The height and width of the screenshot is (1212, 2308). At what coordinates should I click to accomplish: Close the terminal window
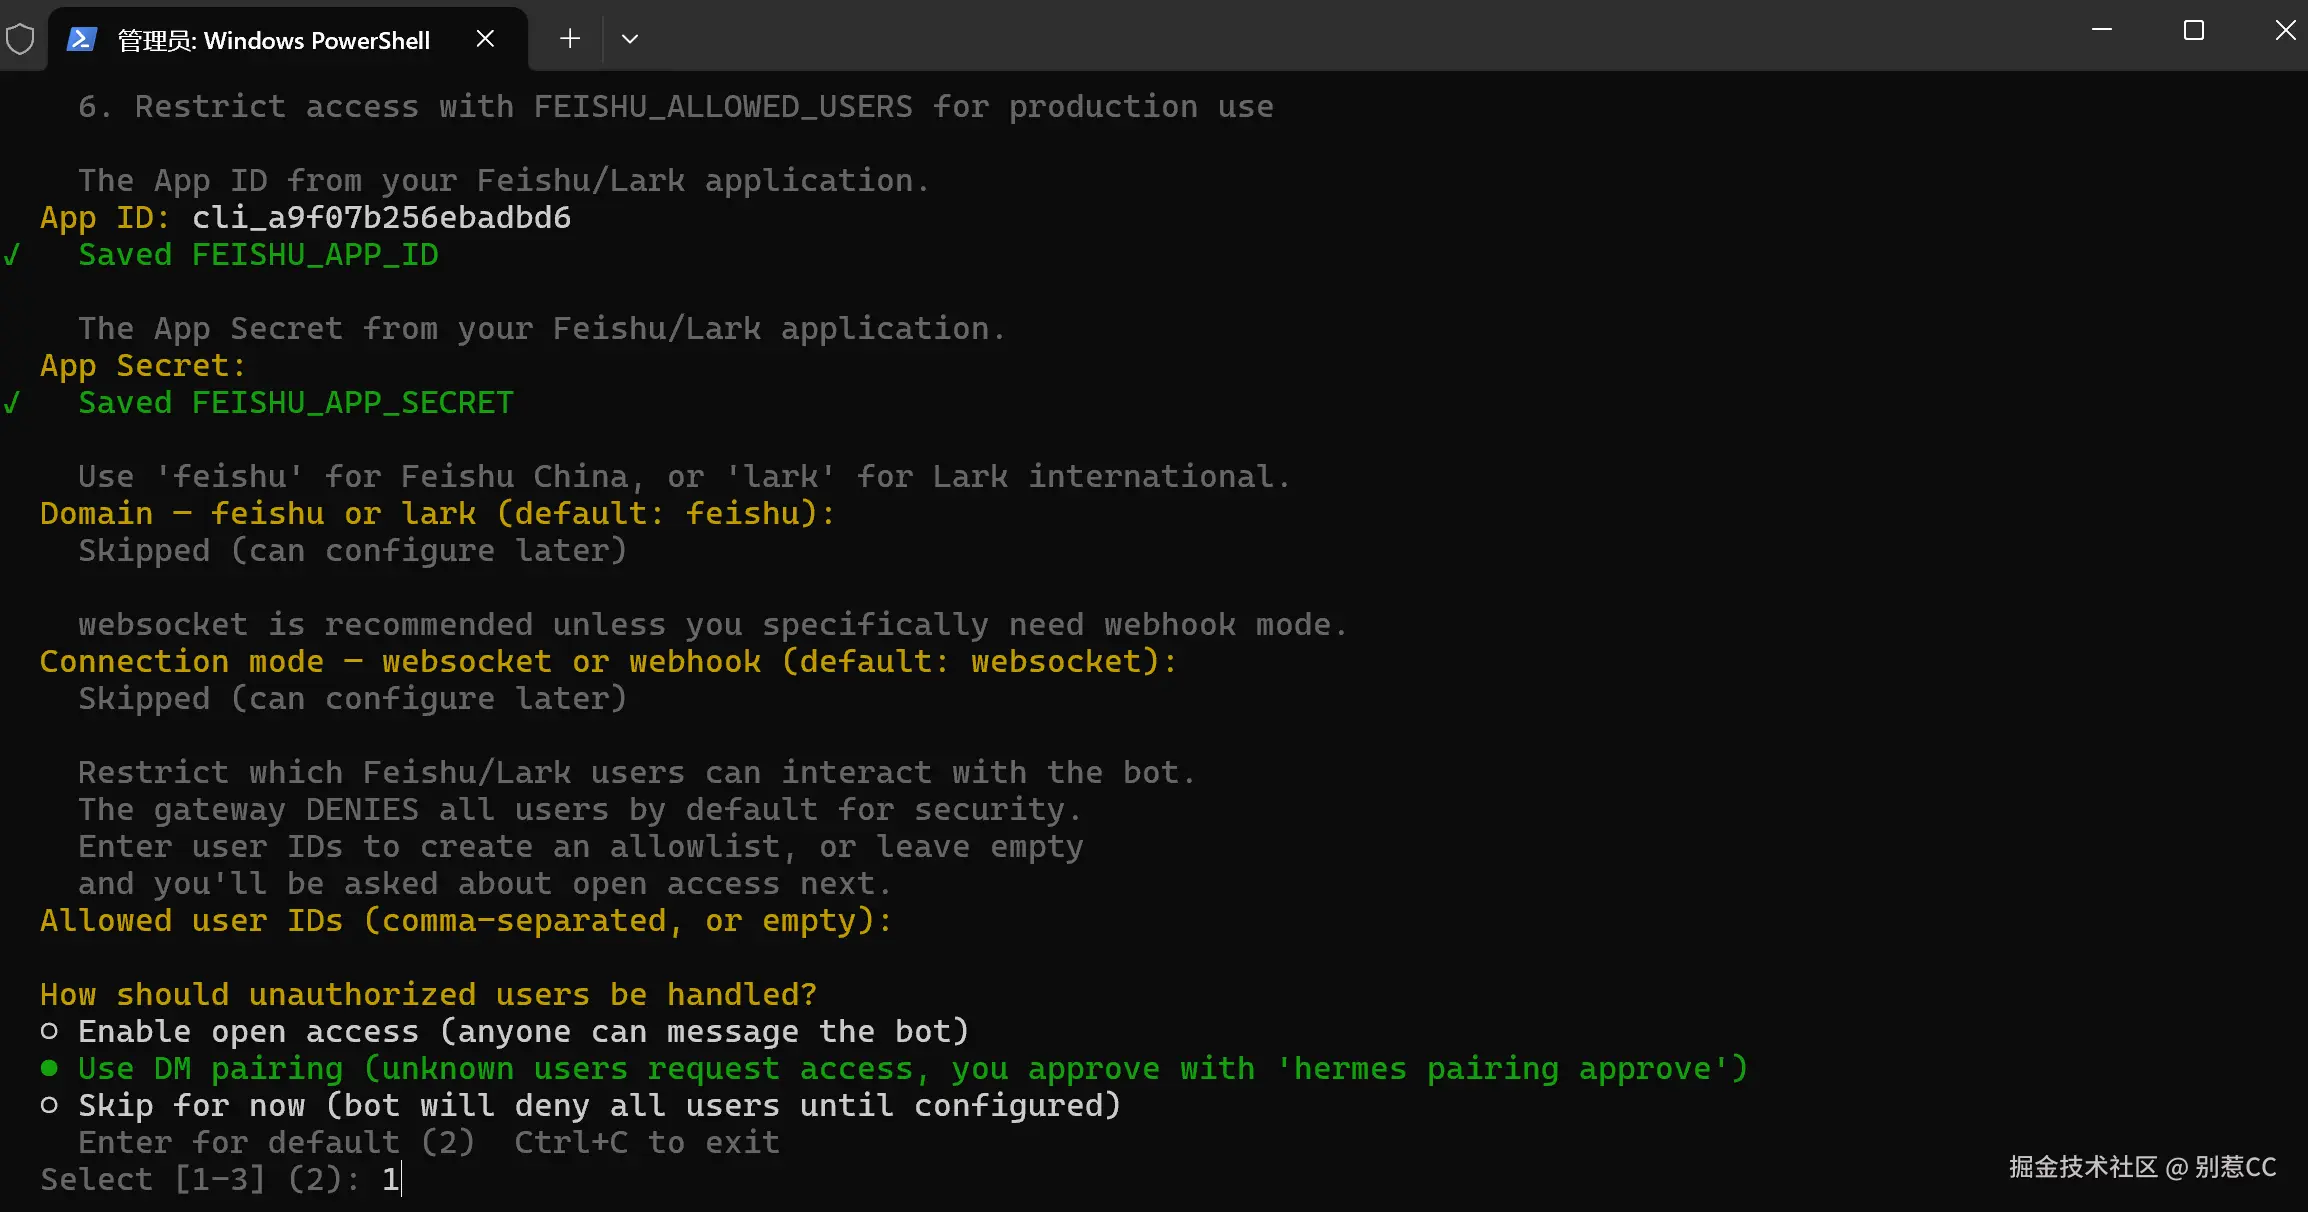[x=2285, y=30]
